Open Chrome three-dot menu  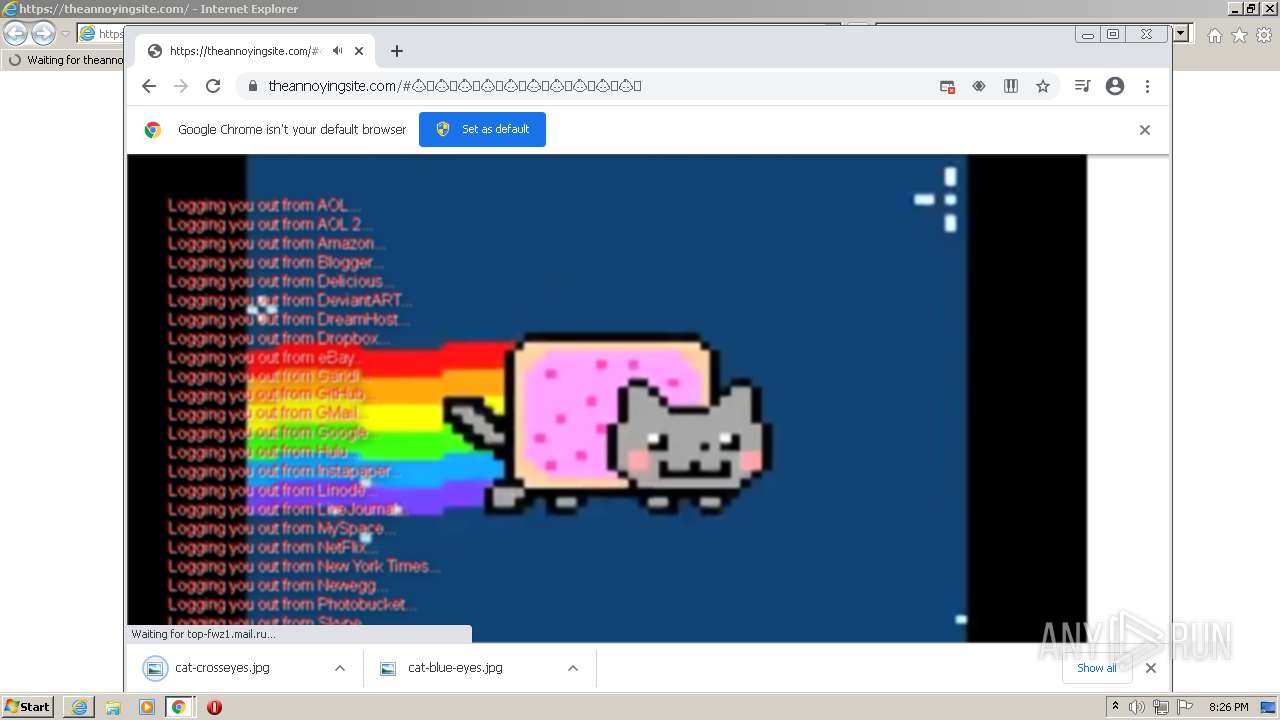click(1147, 86)
